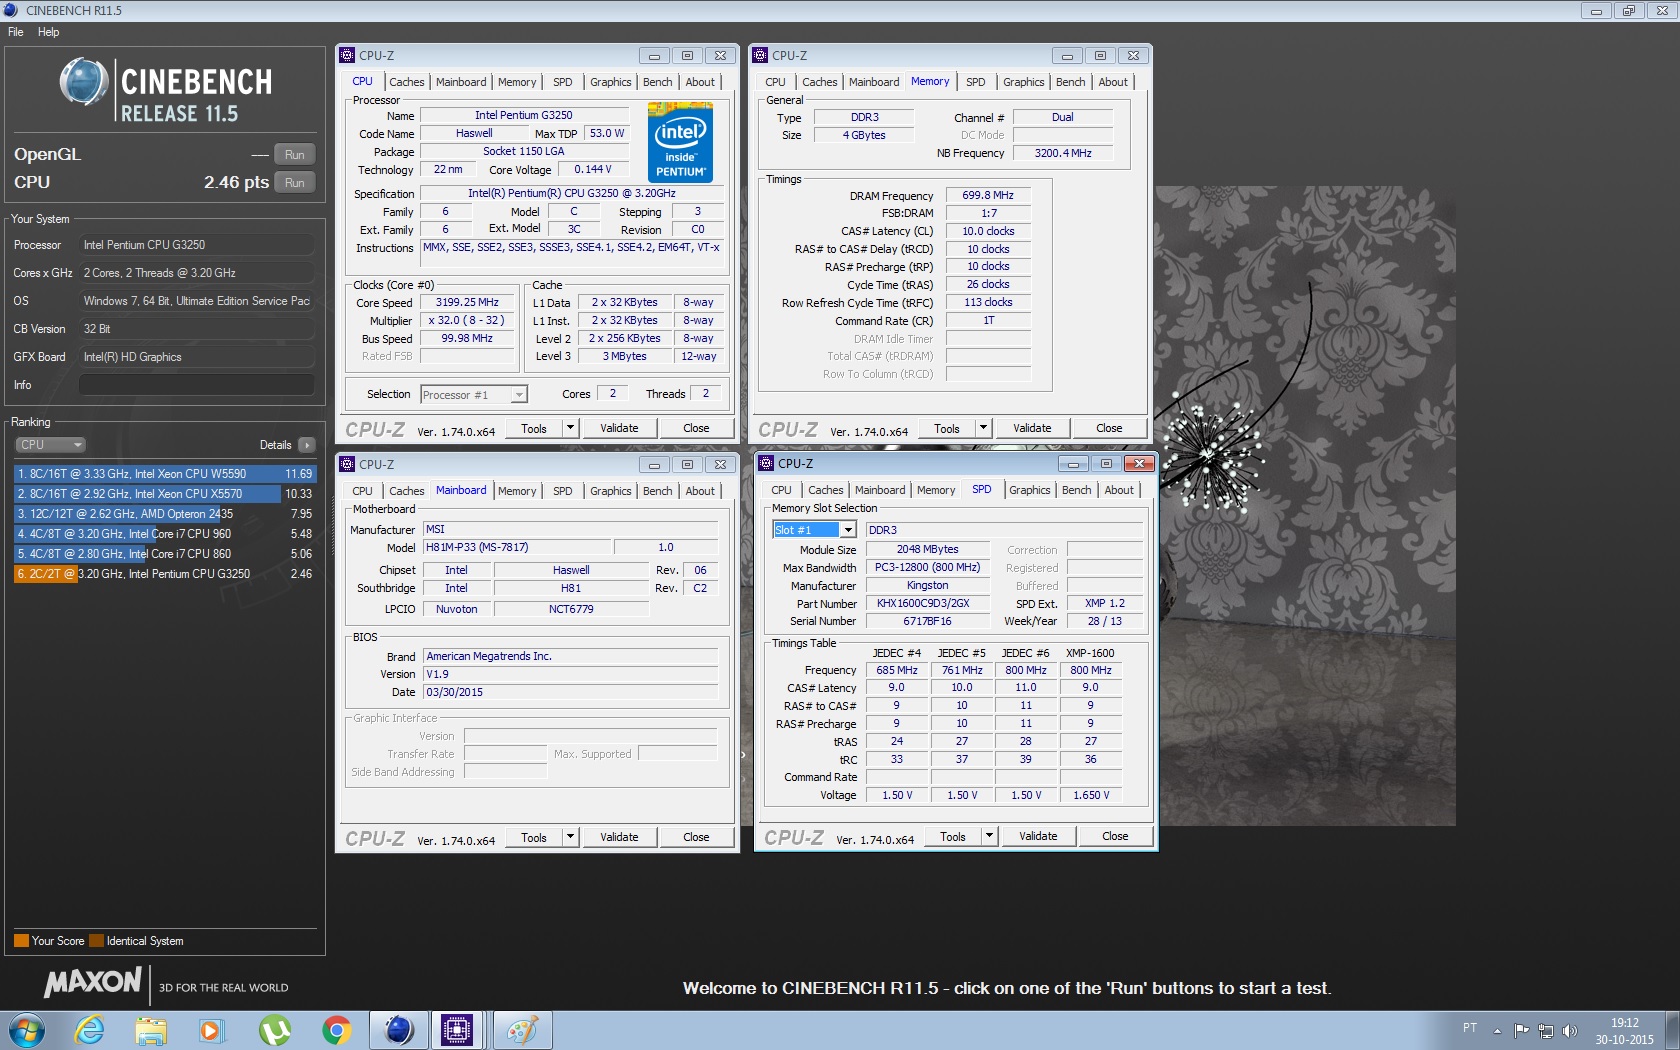Click the Show Desktop button

point(1672,1030)
